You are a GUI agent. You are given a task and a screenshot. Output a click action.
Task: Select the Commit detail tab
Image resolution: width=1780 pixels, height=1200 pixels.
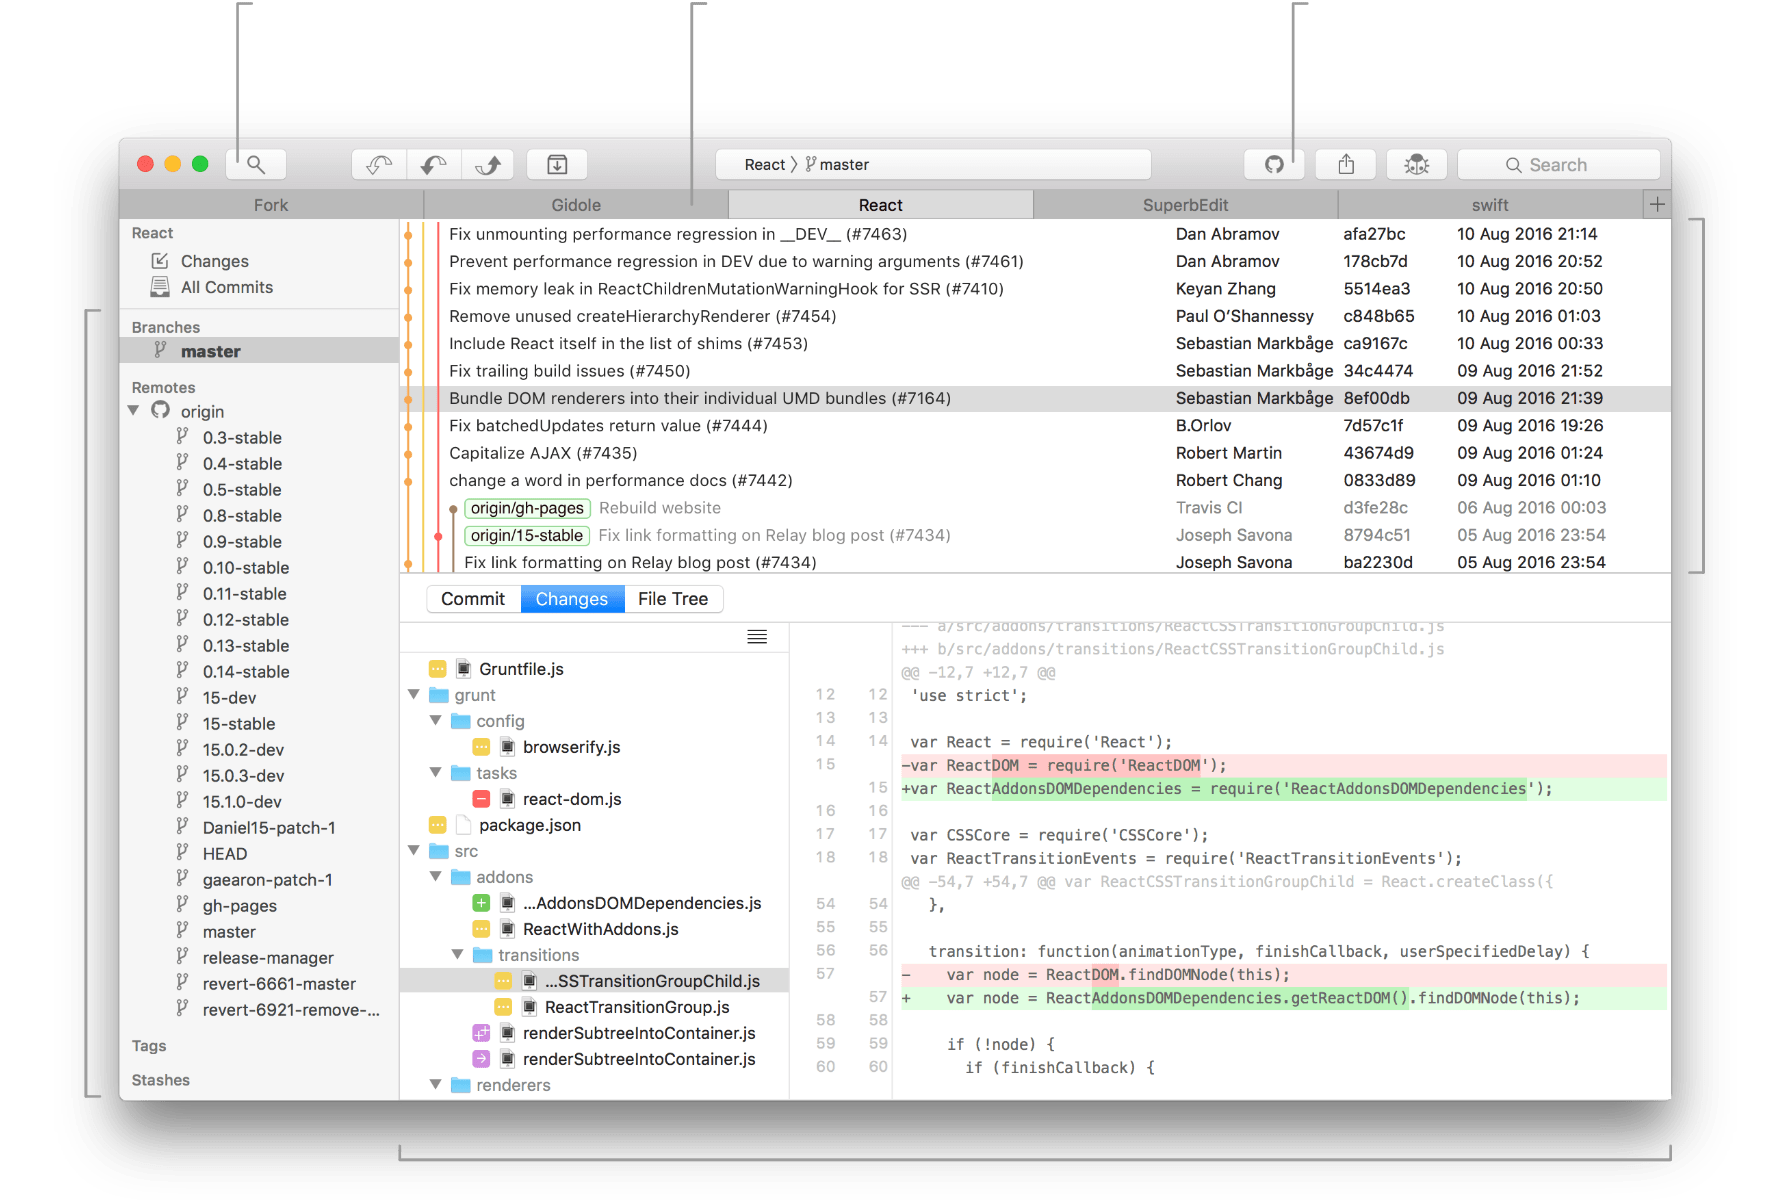tap(473, 599)
